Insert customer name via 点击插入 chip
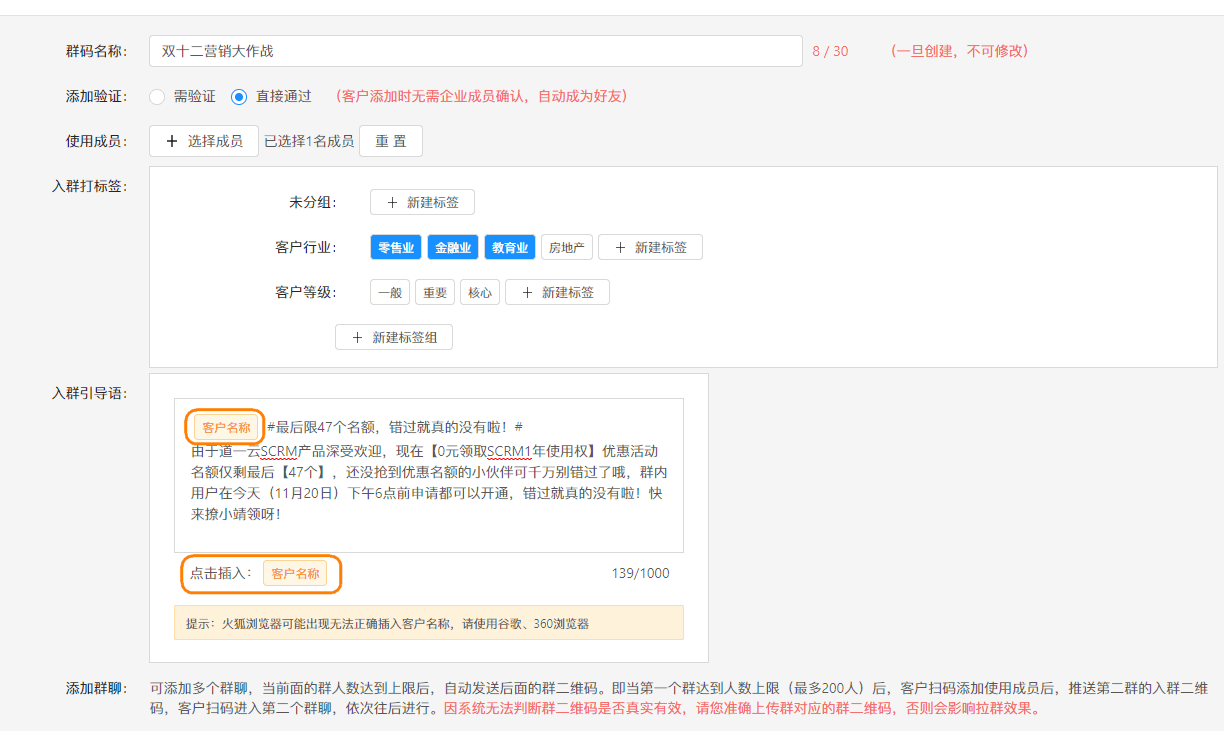 coord(296,573)
